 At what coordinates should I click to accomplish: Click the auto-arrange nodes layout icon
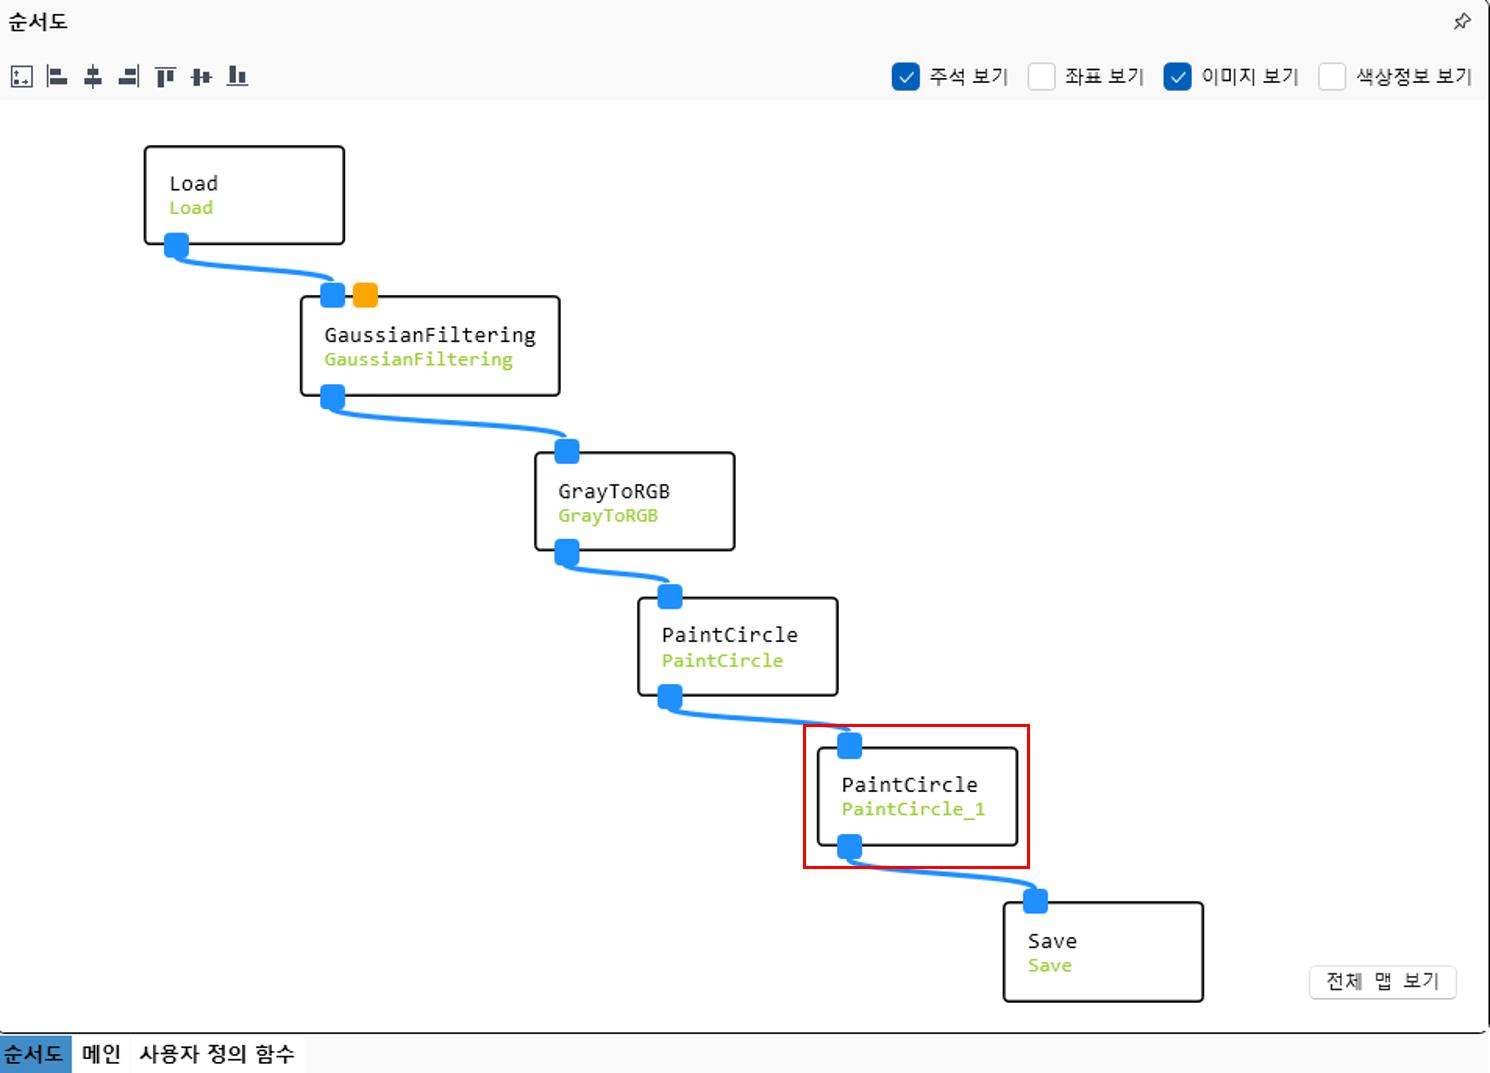21,77
